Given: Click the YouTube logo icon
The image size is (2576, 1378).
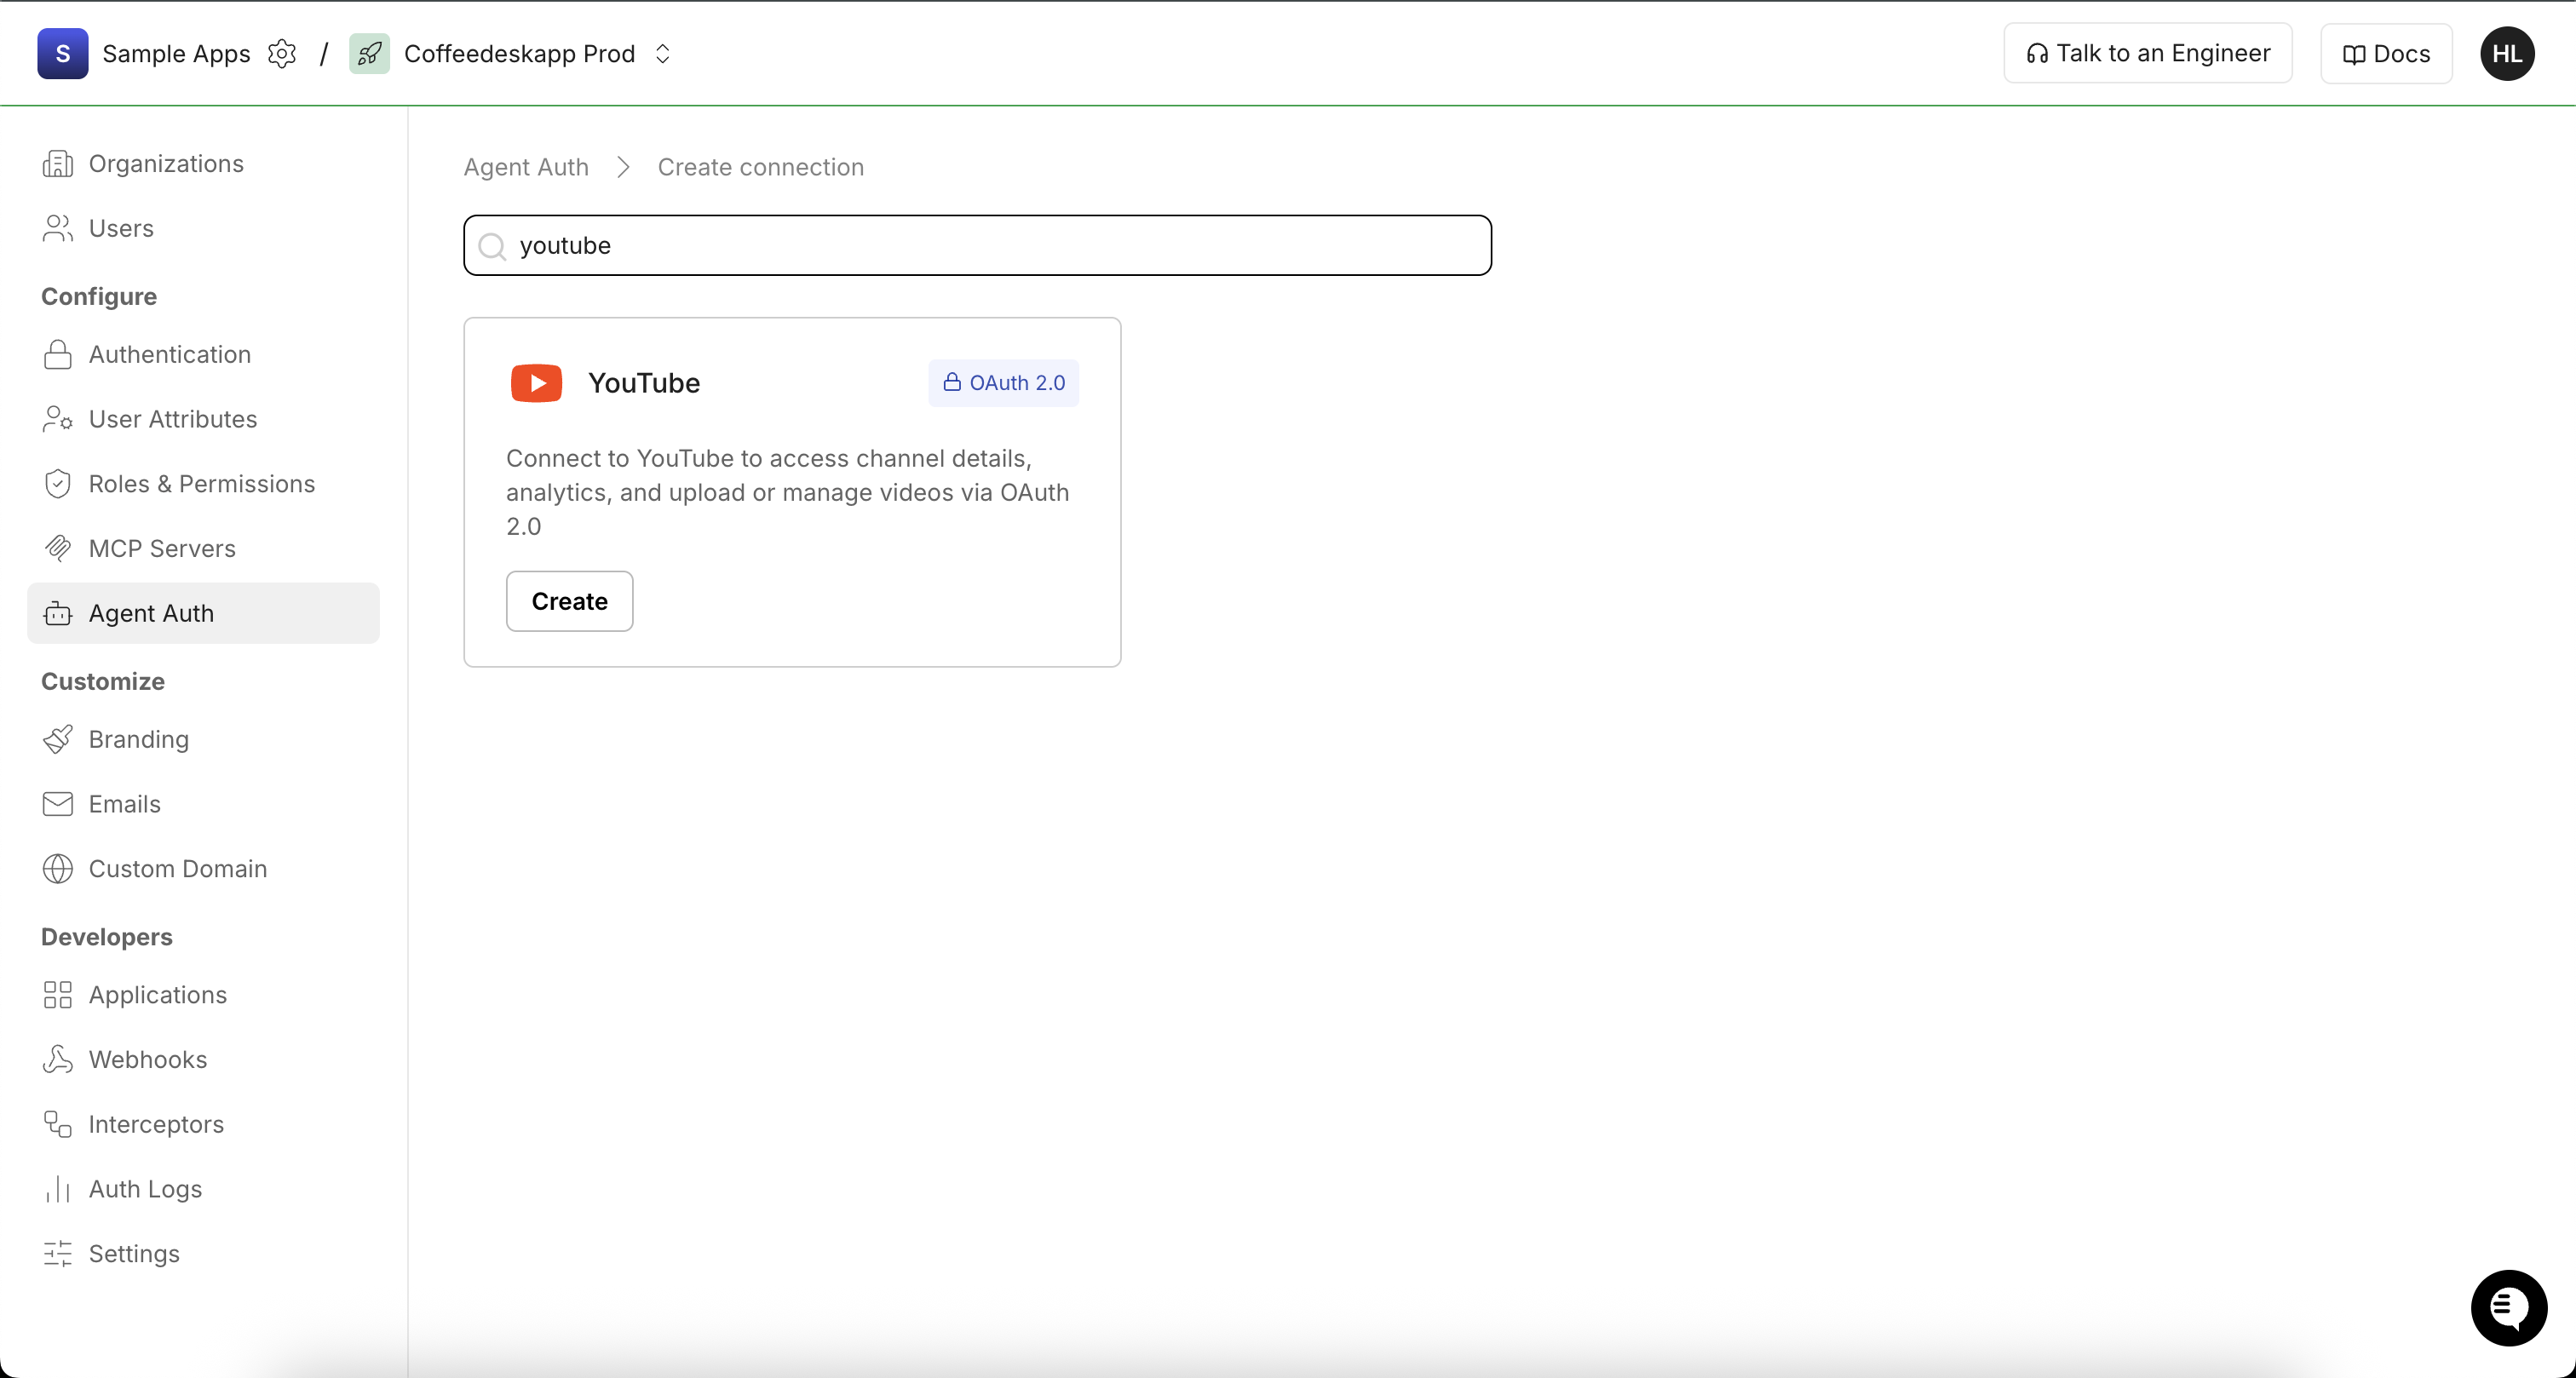Looking at the screenshot, I should (536, 382).
